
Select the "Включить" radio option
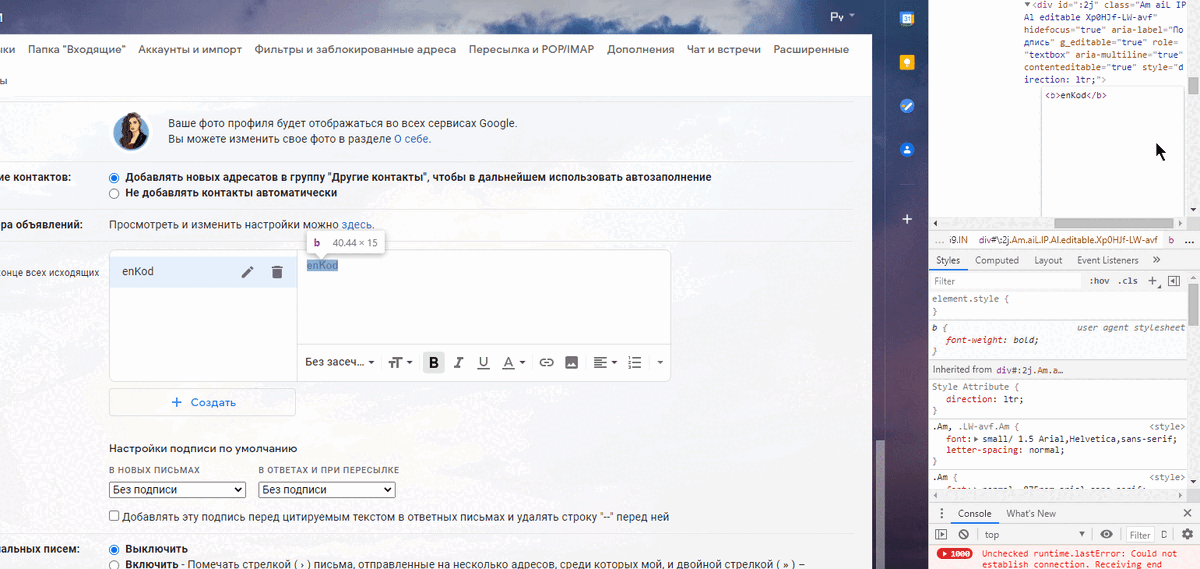point(114,565)
